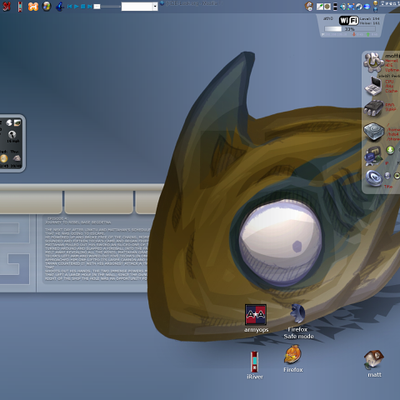Start playback in the media applet

coord(76,6)
